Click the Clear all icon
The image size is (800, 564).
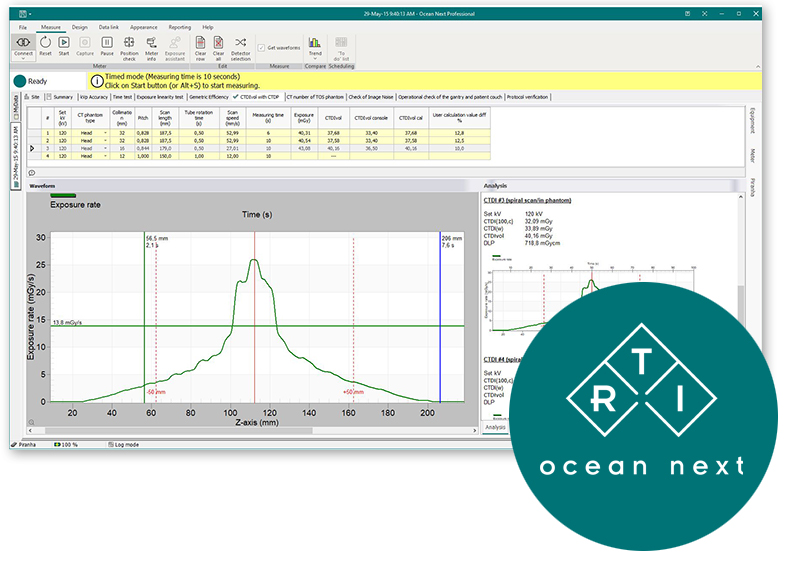tap(218, 42)
